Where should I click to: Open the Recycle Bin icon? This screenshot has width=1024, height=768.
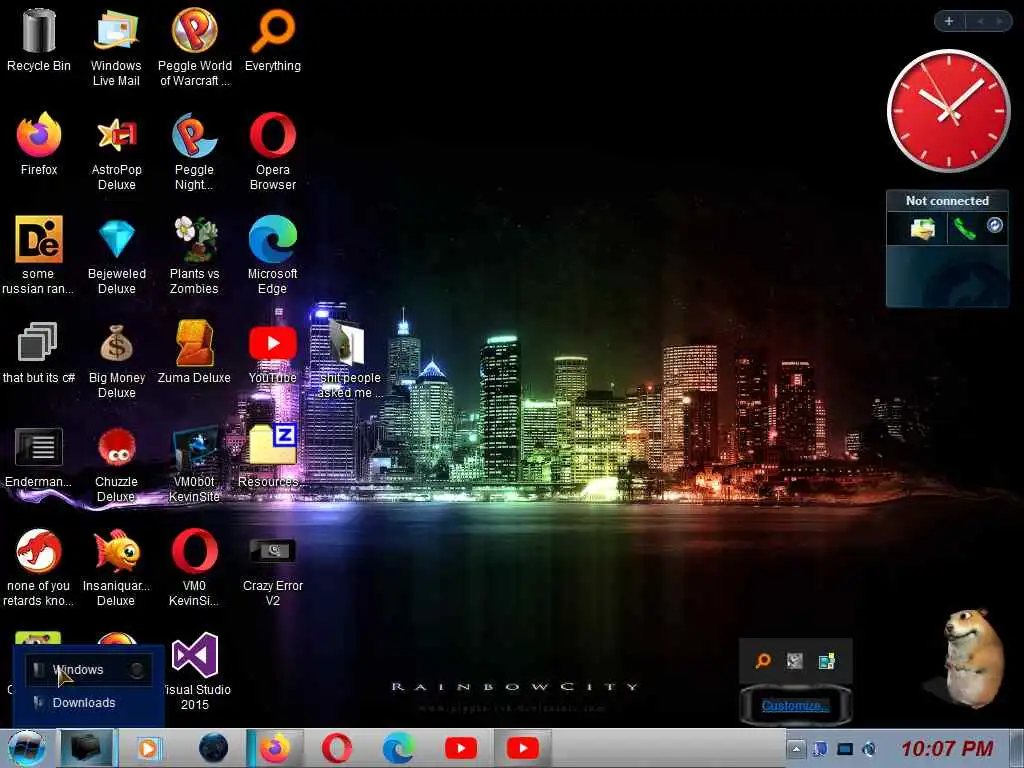point(39,40)
